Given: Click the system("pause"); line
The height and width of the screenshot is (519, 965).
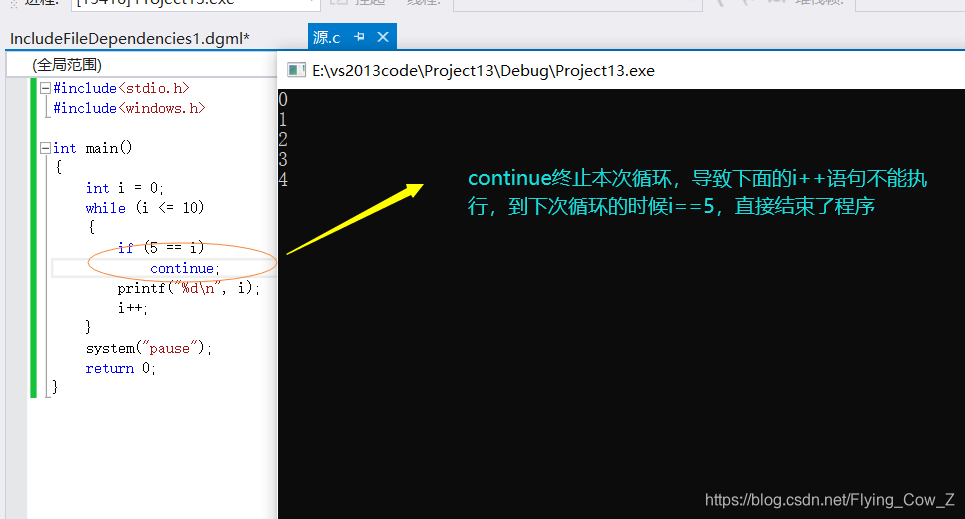Looking at the screenshot, I should tap(148, 348).
